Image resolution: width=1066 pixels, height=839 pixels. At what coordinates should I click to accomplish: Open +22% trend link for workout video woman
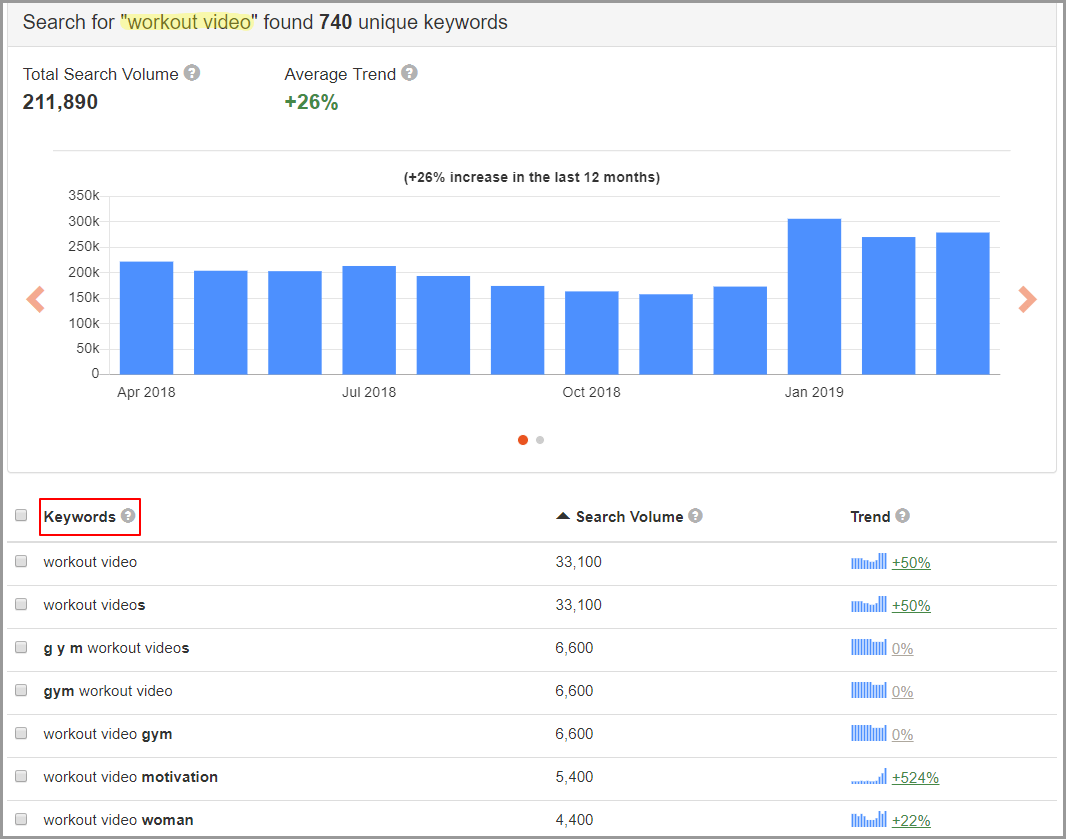click(x=911, y=821)
